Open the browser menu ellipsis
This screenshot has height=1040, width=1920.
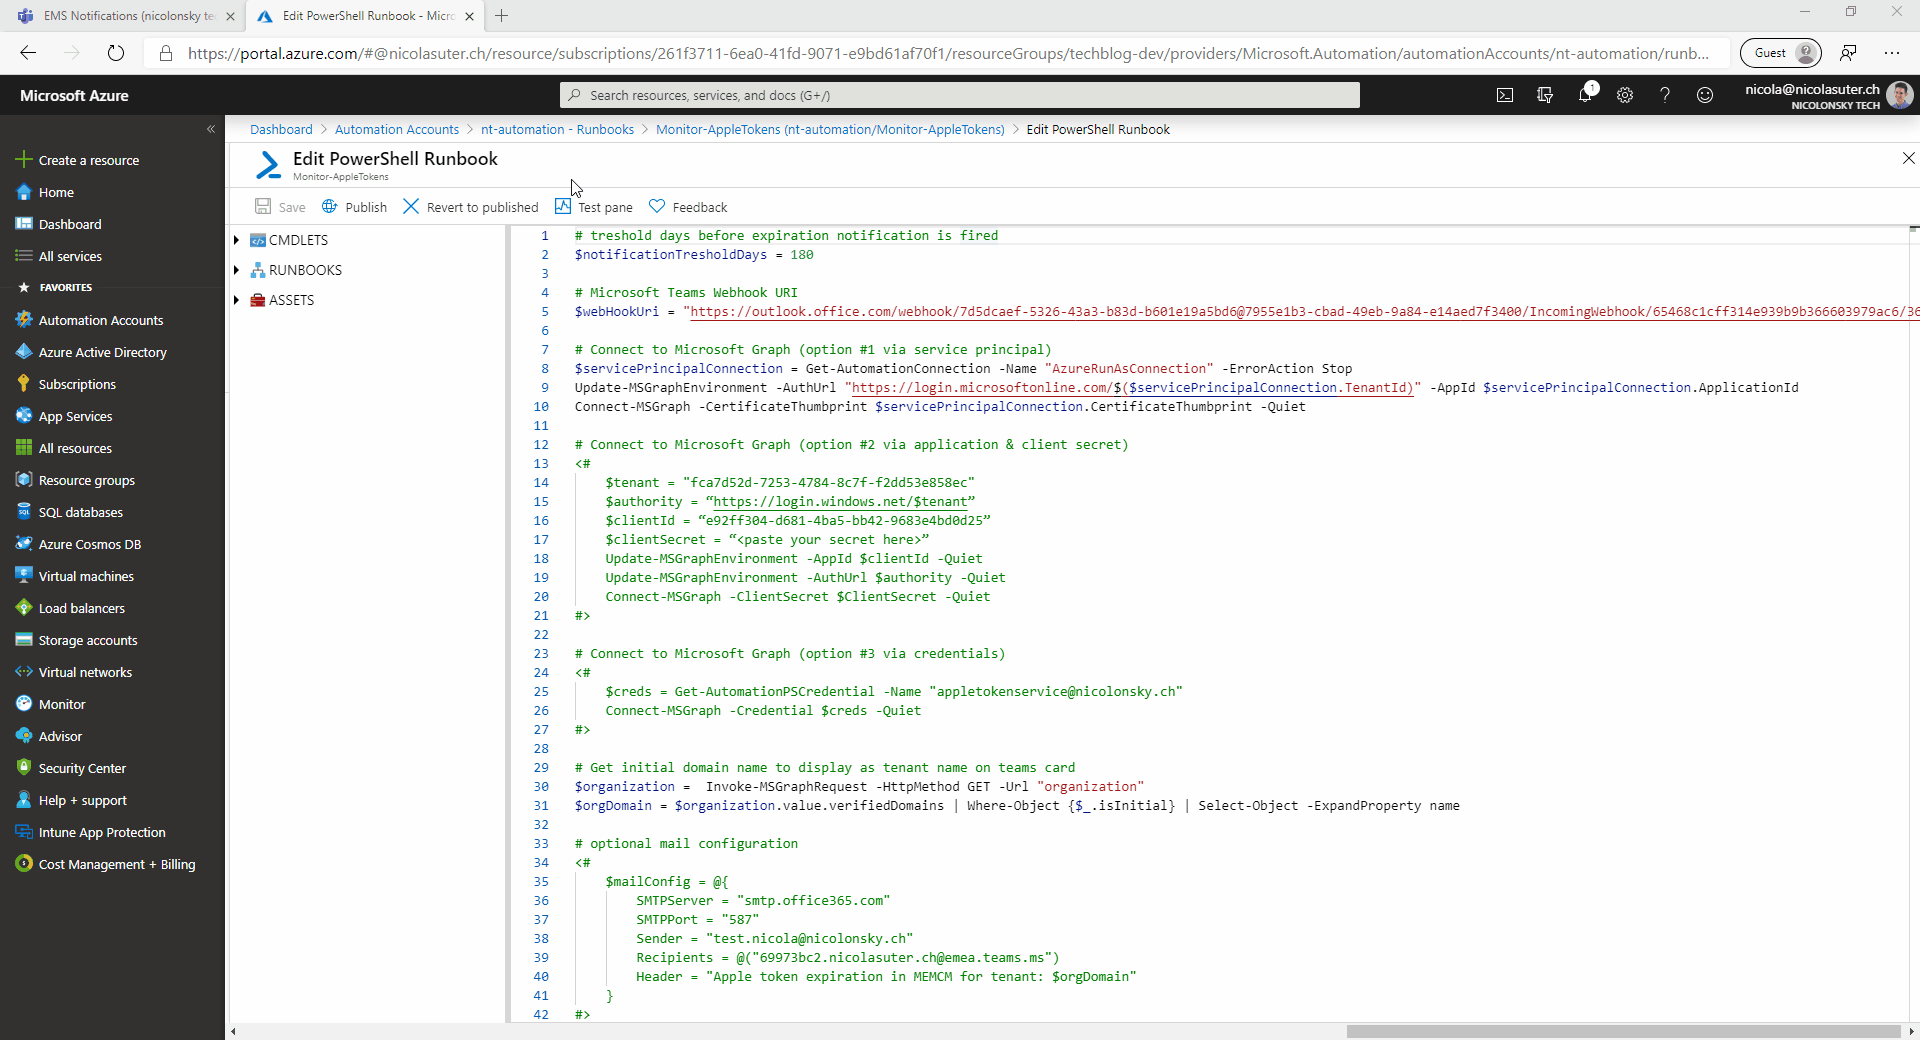tap(1892, 53)
